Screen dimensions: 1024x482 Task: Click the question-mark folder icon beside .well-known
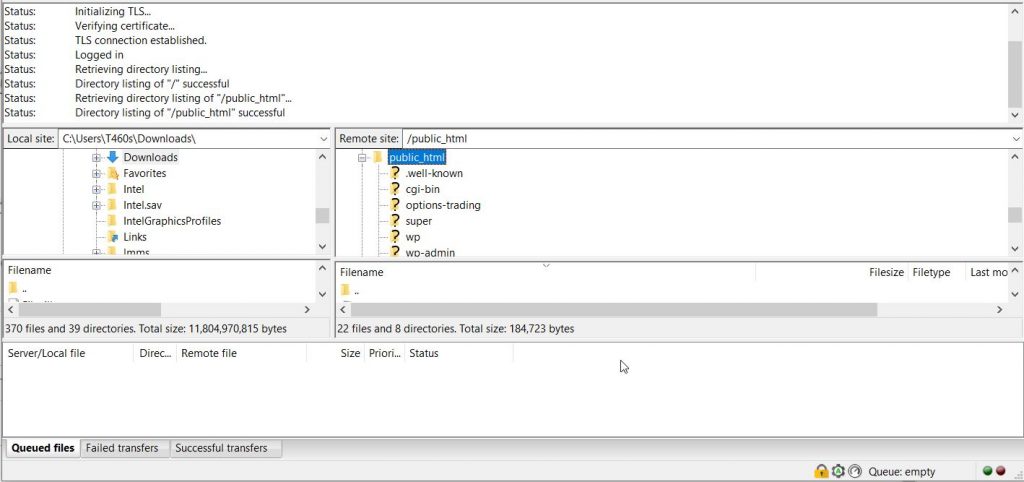pyautogui.click(x=394, y=173)
